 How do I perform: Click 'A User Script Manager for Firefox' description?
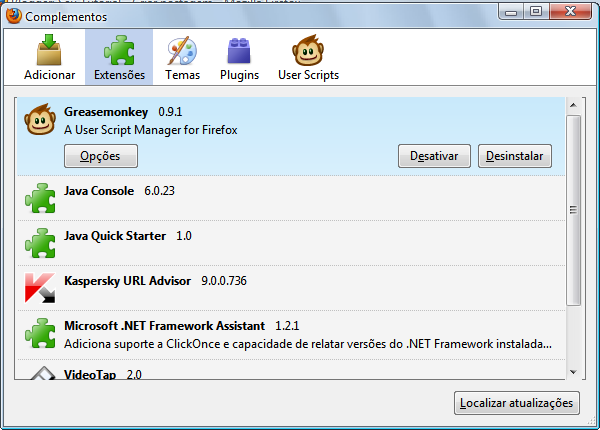click(151, 130)
